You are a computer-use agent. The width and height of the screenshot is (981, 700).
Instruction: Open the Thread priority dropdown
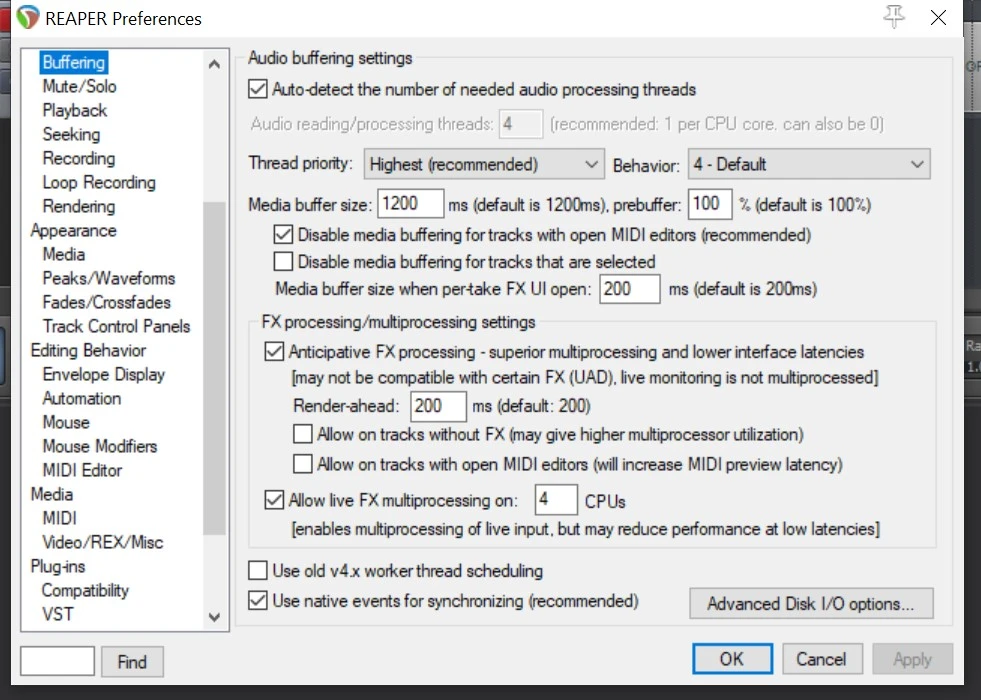[483, 164]
